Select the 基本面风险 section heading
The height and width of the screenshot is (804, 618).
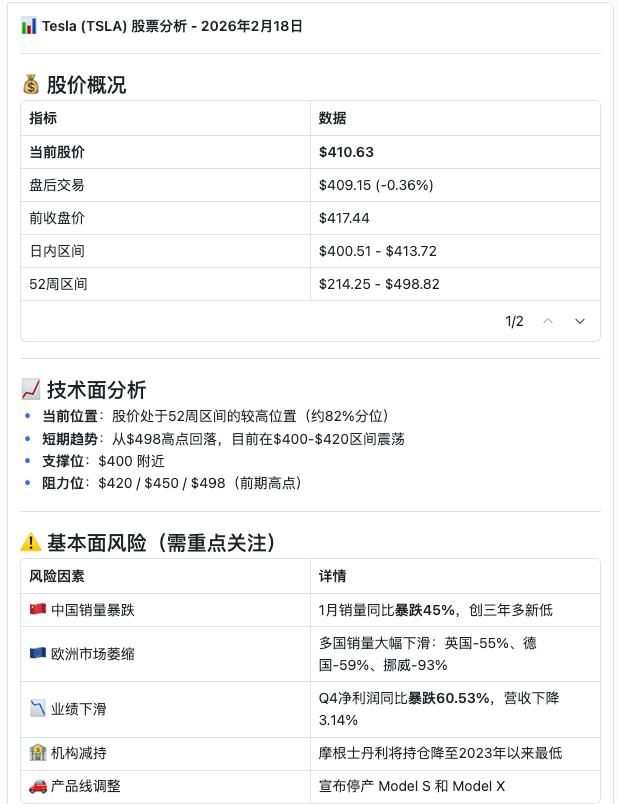[x=161, y=542]
